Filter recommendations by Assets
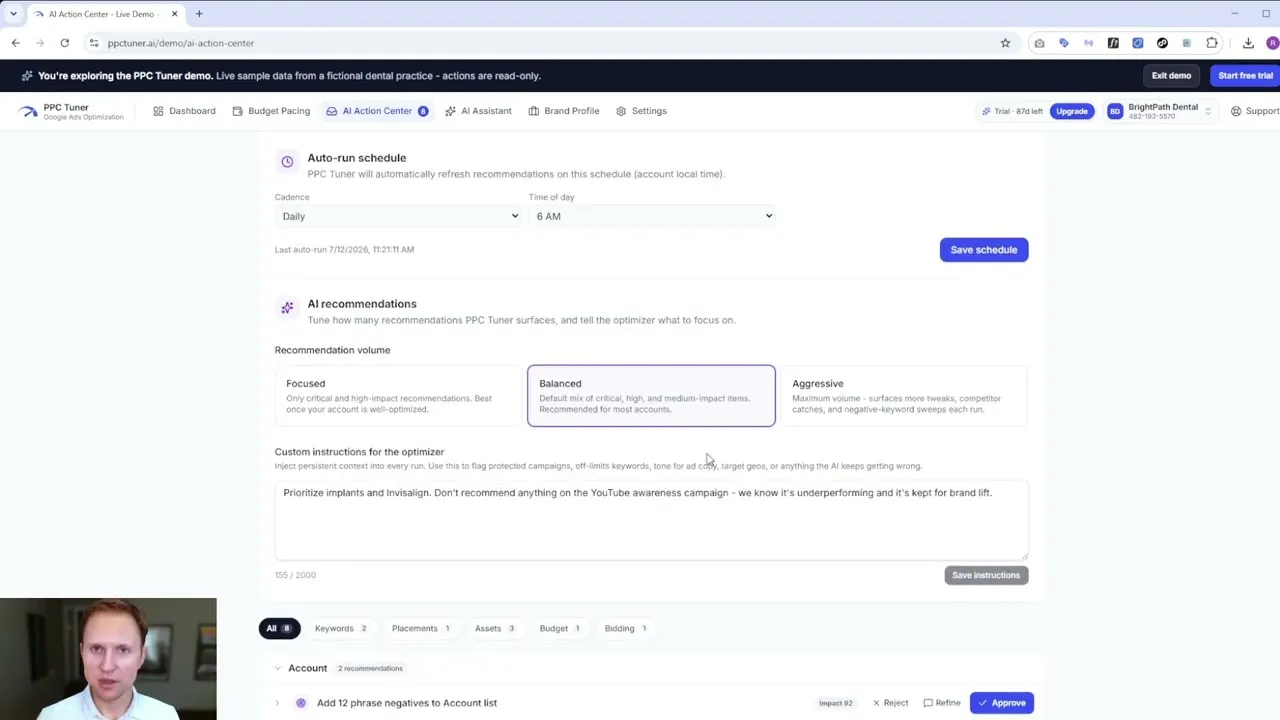This screenshot has width=1280, height=720. tap(495, 628)
